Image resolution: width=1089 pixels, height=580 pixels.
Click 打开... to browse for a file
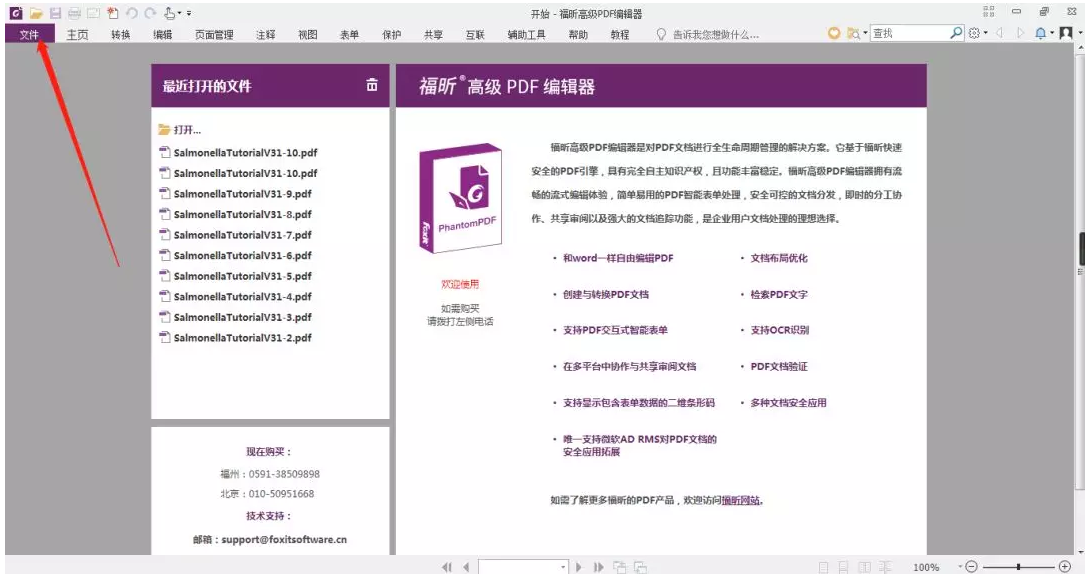tap(180, 130)
